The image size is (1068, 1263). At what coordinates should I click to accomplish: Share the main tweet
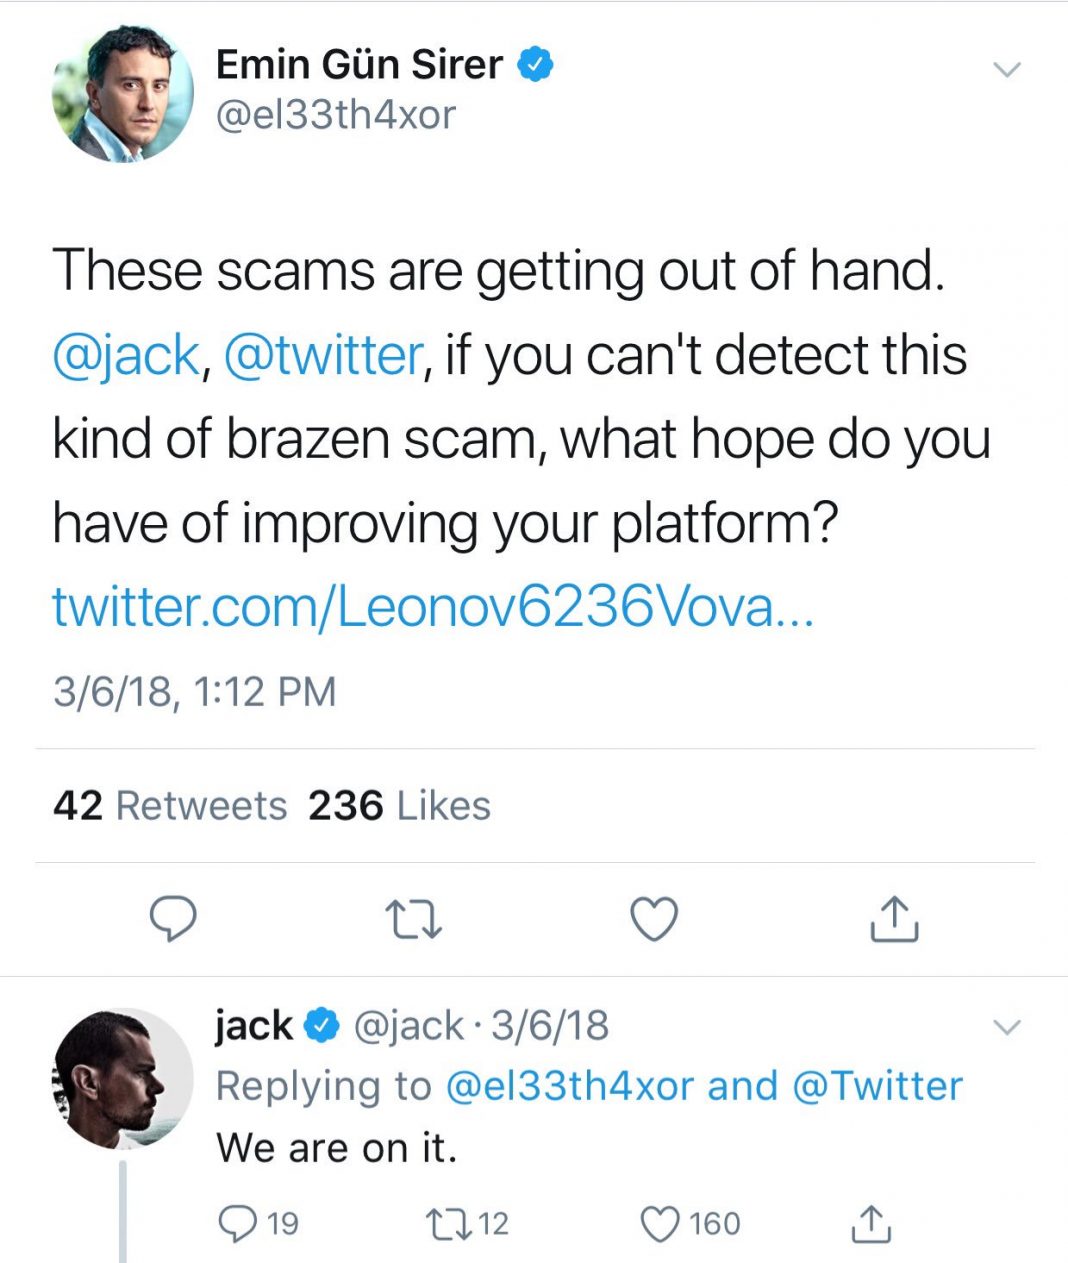coord(894,918)
